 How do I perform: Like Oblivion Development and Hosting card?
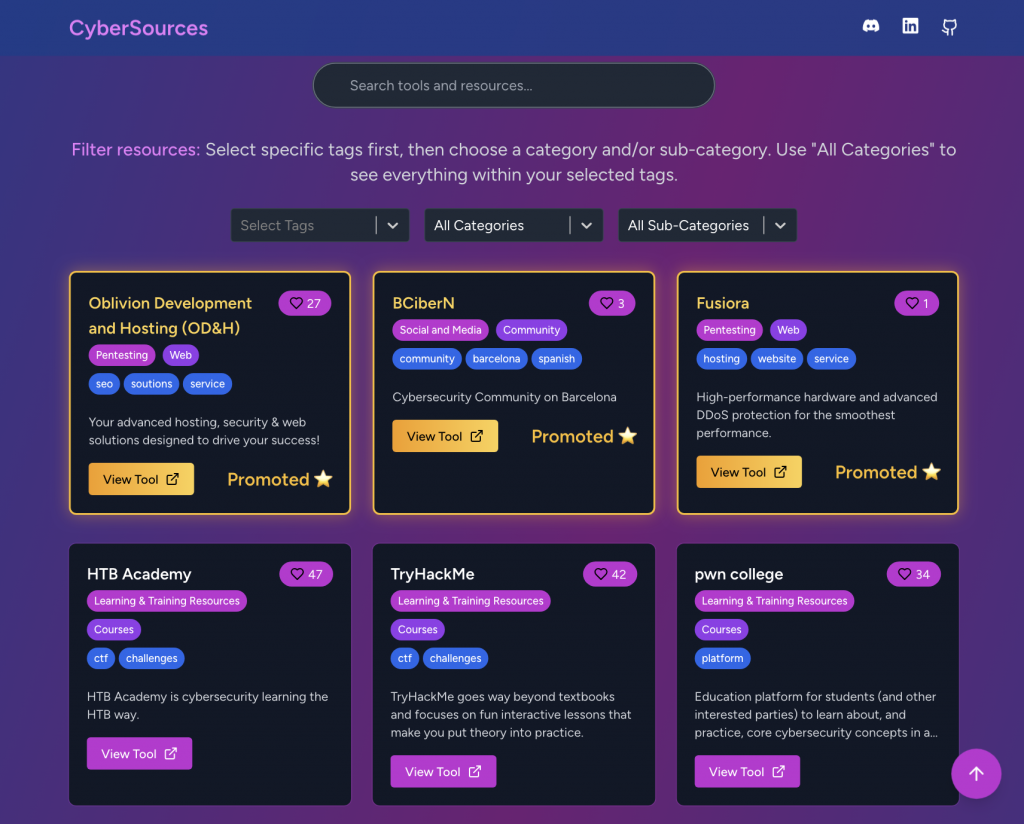coord(305,303)
